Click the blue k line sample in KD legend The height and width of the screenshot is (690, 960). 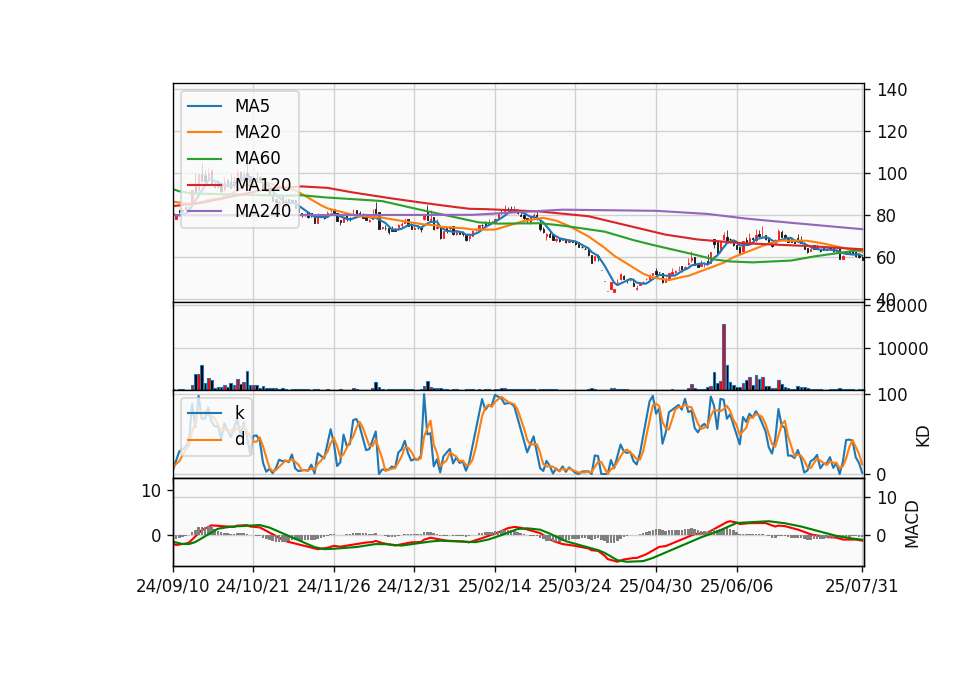(204, 413)
